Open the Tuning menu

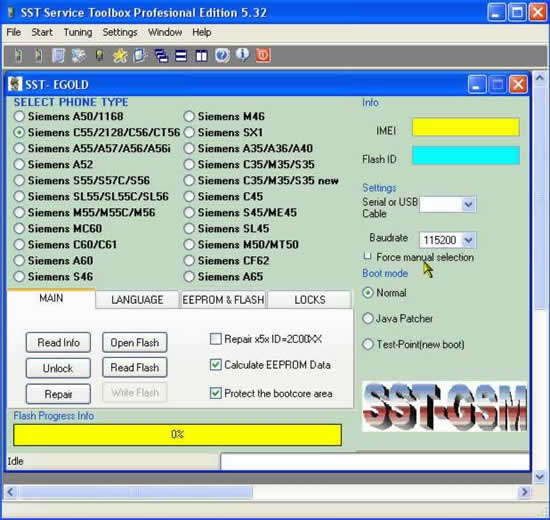click(x=78, y=32)
